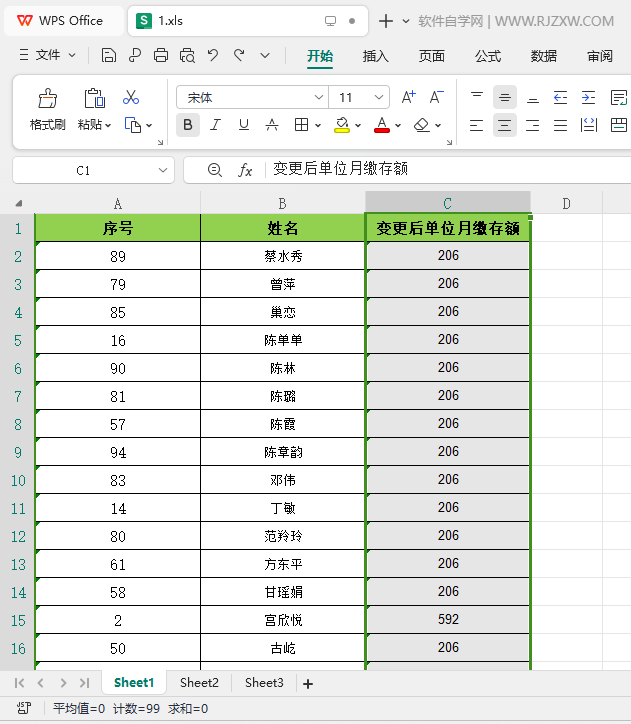The image size is (631, 724).
Task: Click the wrap text icon
Action: 618,97
